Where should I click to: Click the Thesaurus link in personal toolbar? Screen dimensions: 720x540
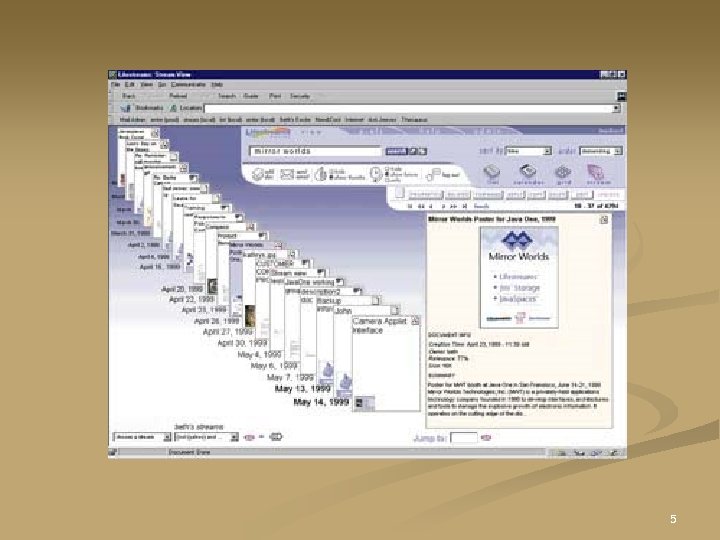pos(414,120)
